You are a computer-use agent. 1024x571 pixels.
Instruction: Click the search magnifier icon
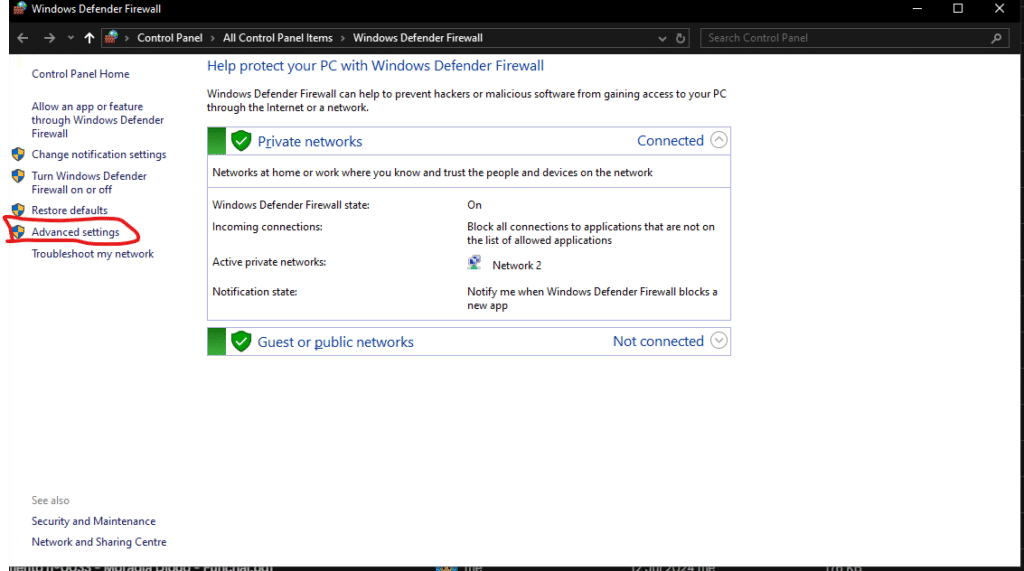tap(996, 38)
